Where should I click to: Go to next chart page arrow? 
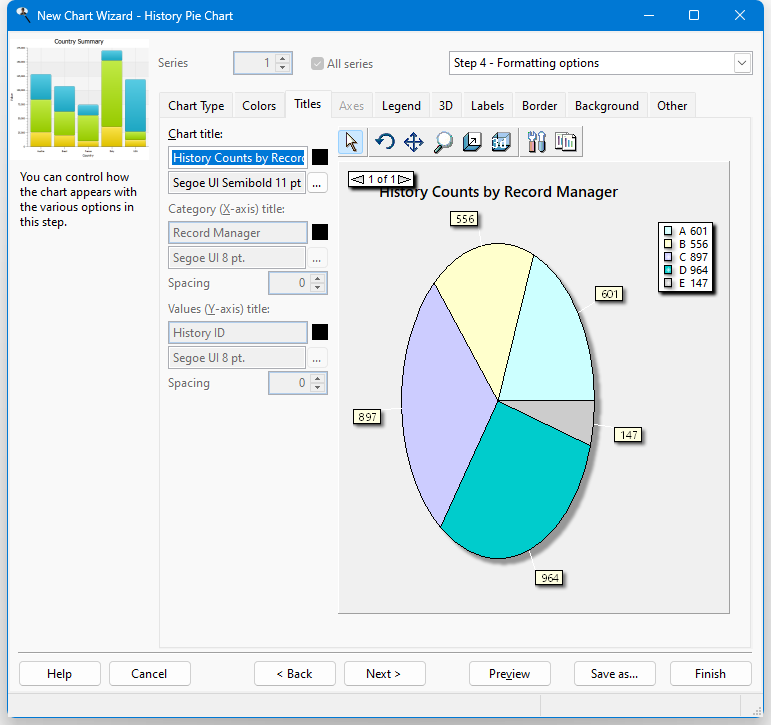click(404, 179)
